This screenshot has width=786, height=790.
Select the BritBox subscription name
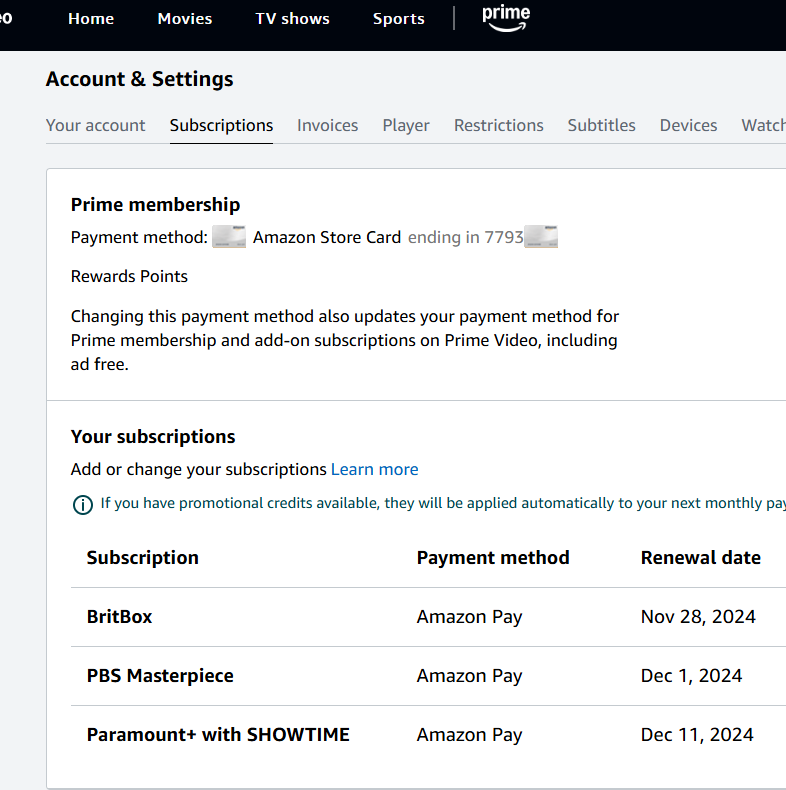click(120, 616)
